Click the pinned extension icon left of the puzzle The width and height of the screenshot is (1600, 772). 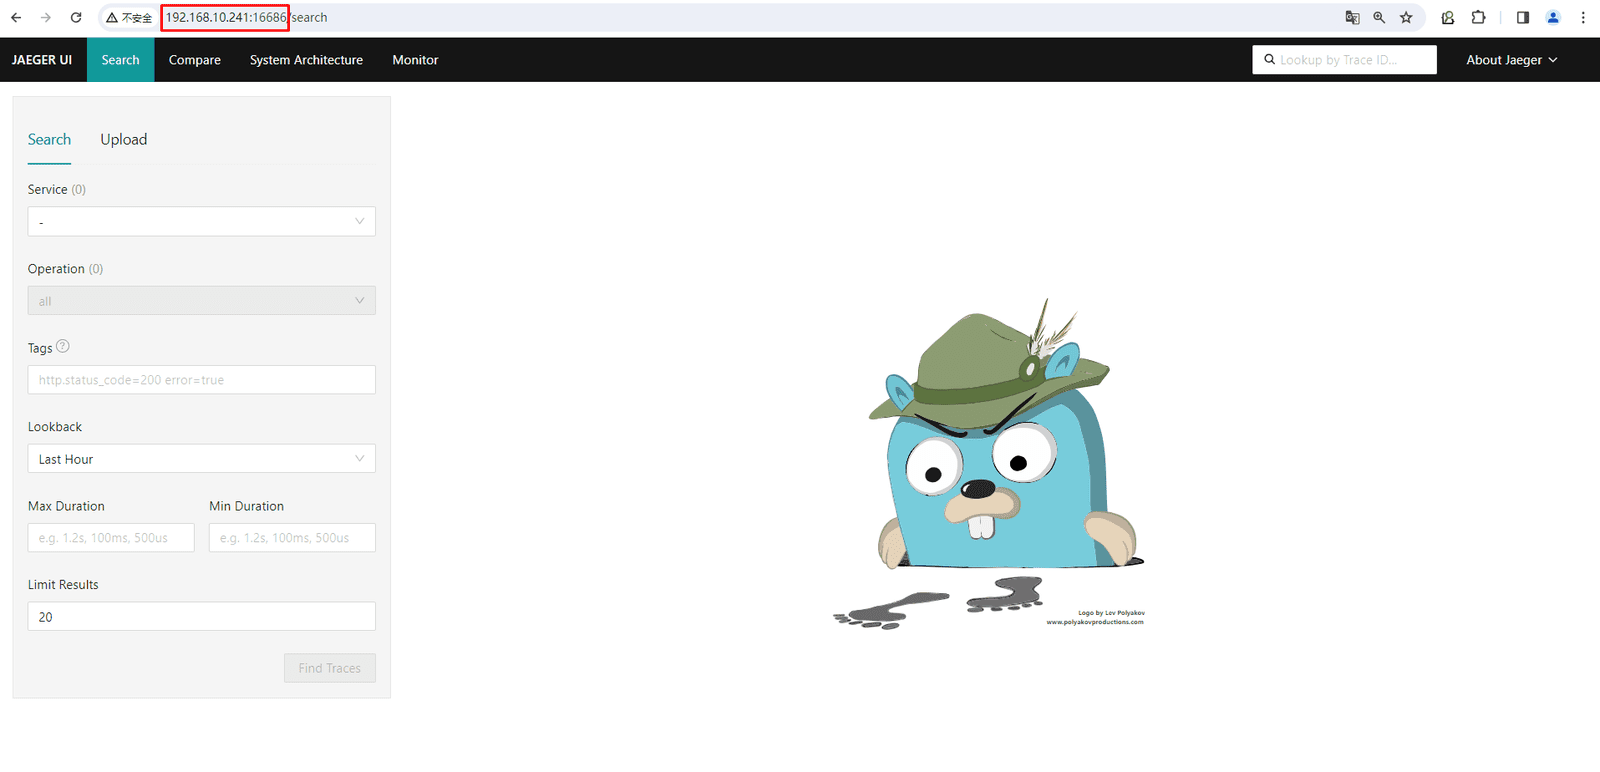pyautogui.click(x=1447, y=17)
